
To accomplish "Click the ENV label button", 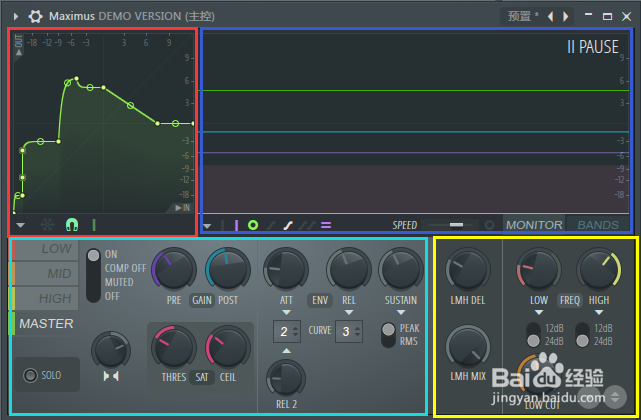I will (x=320, y=301).
